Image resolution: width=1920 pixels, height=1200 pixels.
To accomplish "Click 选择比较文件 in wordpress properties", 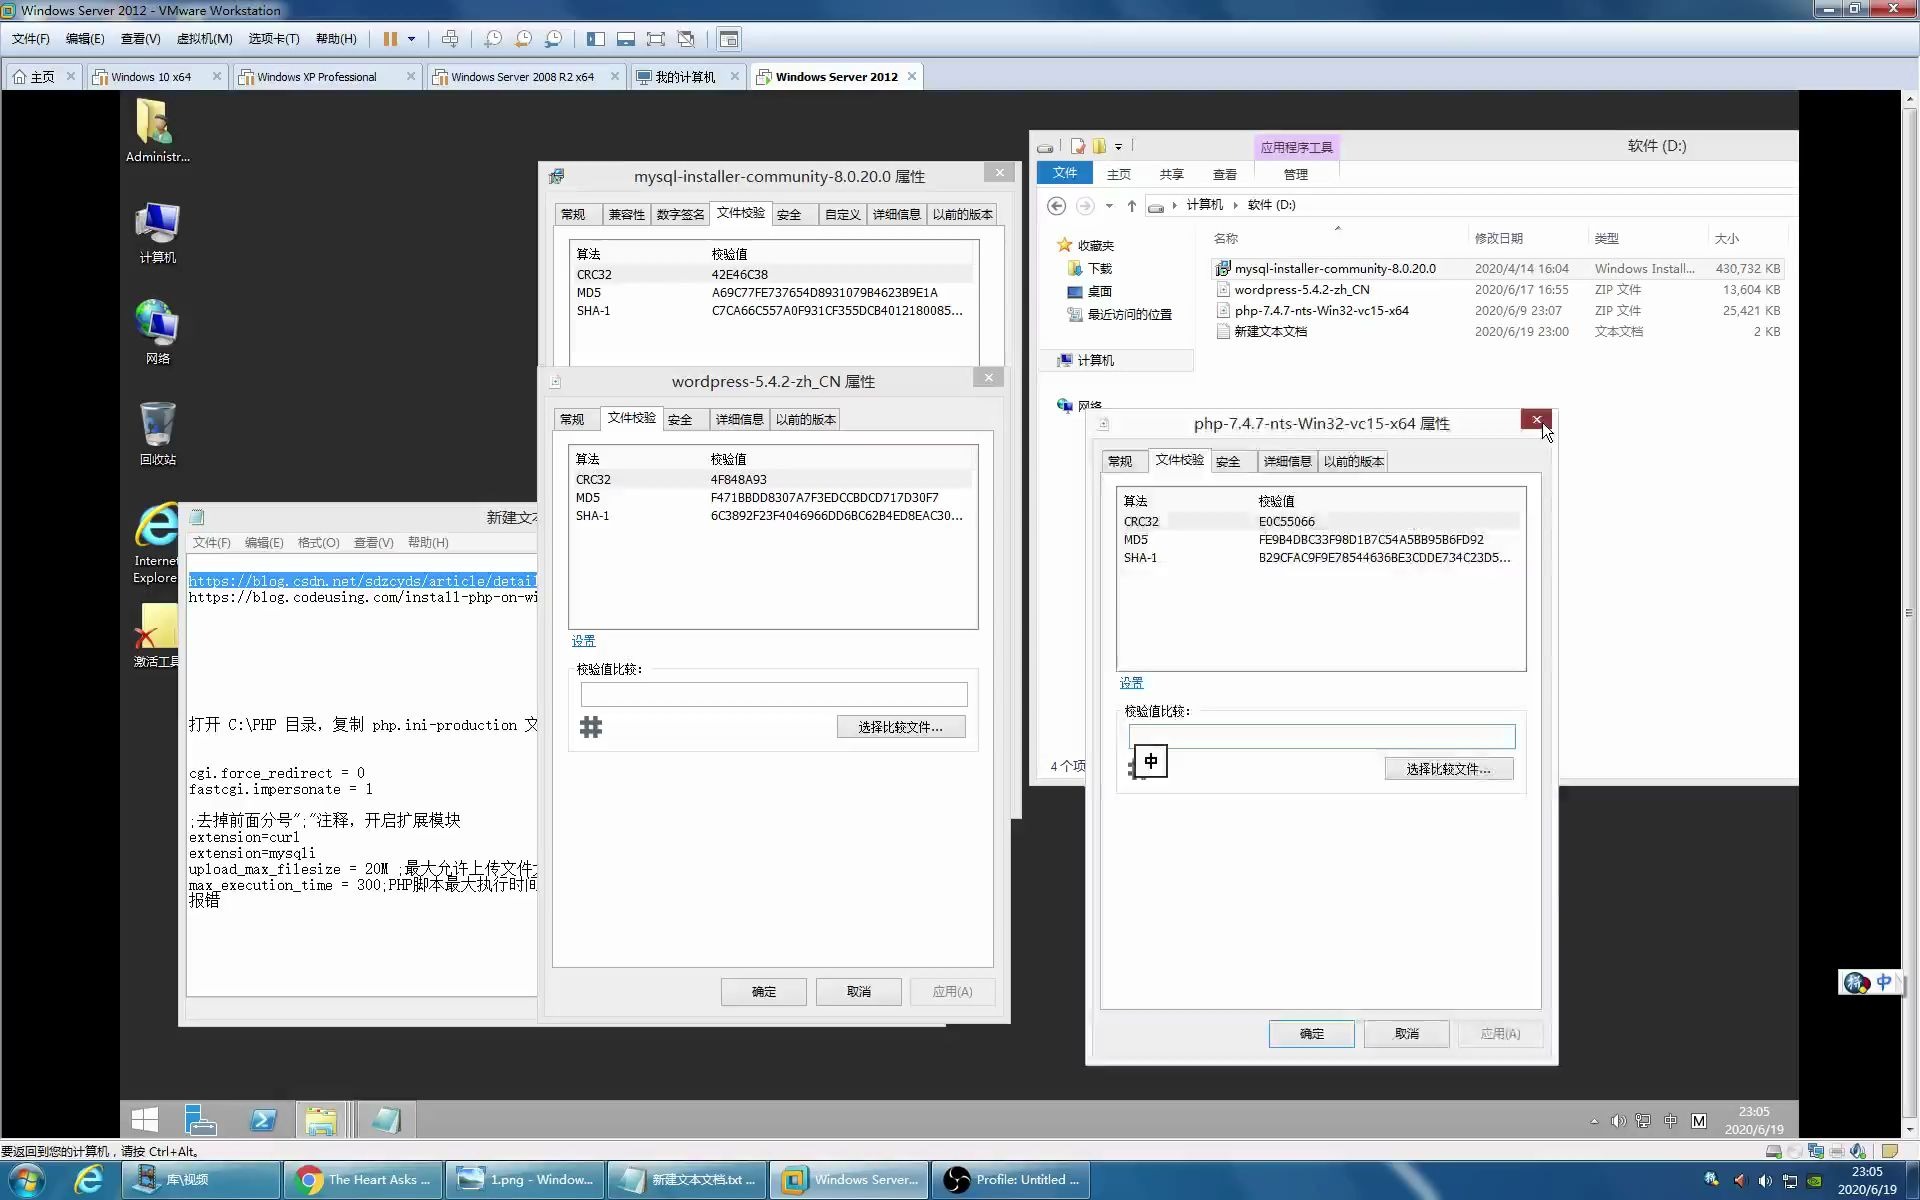I will coord(901,727).
